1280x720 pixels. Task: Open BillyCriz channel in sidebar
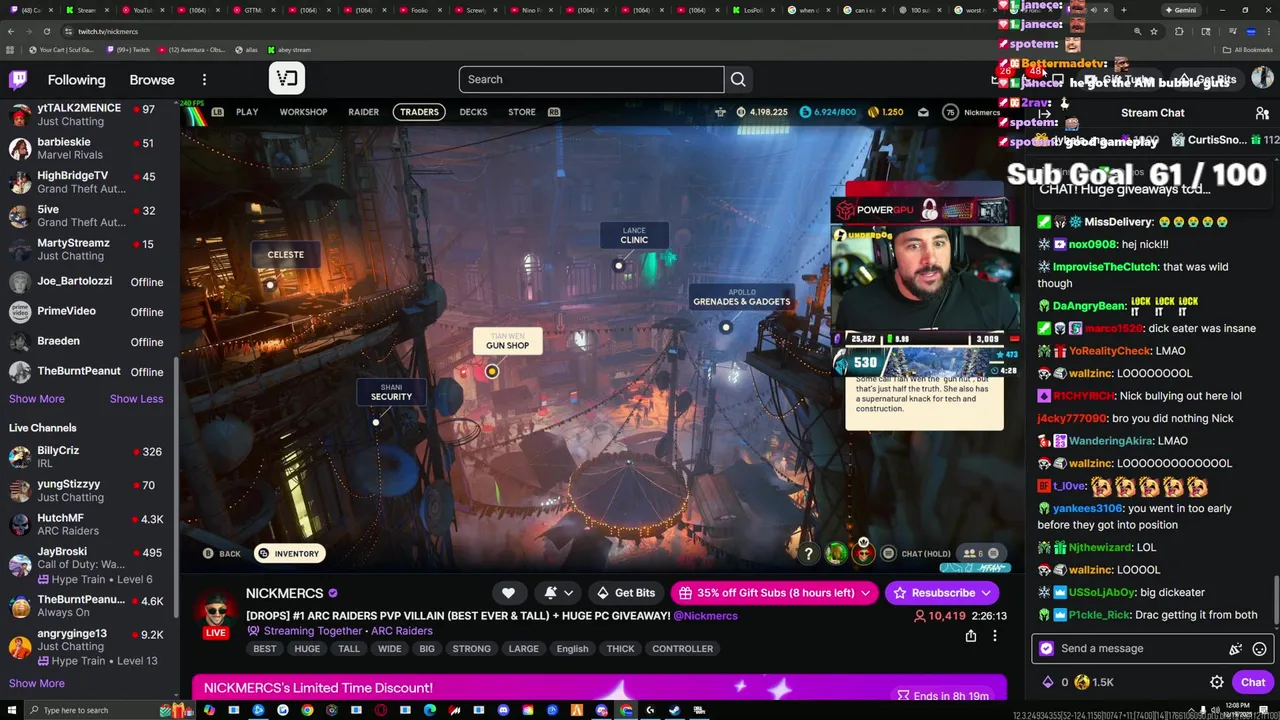pyautogui.click(x=88, y=457)
